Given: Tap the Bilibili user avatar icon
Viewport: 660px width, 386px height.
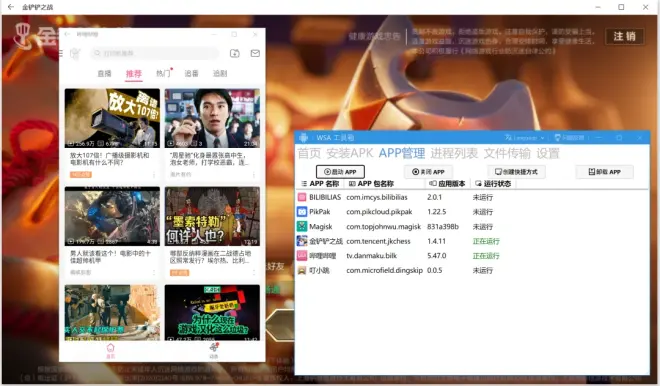Looking at the screenshot, I should (75, 53).
